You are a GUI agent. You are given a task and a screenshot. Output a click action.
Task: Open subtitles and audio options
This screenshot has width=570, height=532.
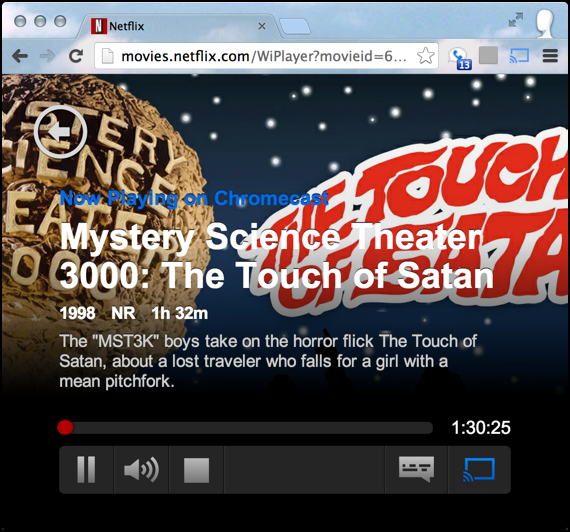point(416,469)
